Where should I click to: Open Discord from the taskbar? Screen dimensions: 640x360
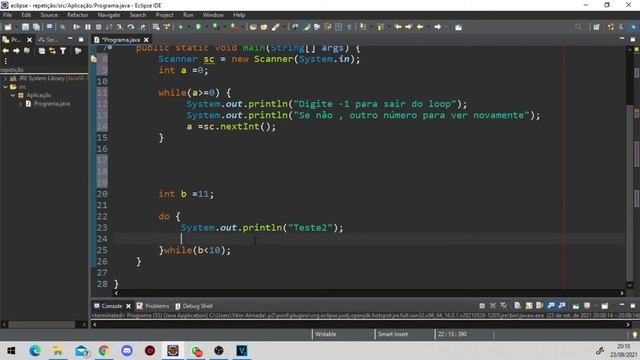[x=127, y=350]
